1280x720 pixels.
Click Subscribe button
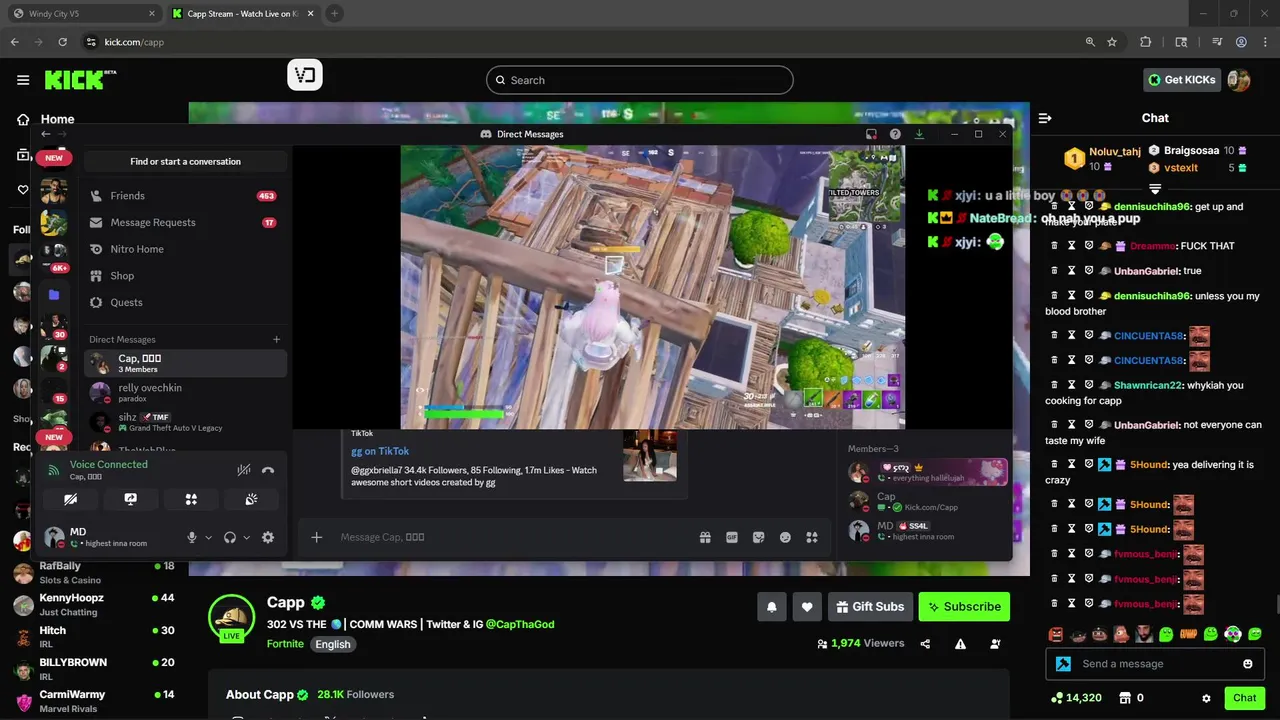[964, 606]
